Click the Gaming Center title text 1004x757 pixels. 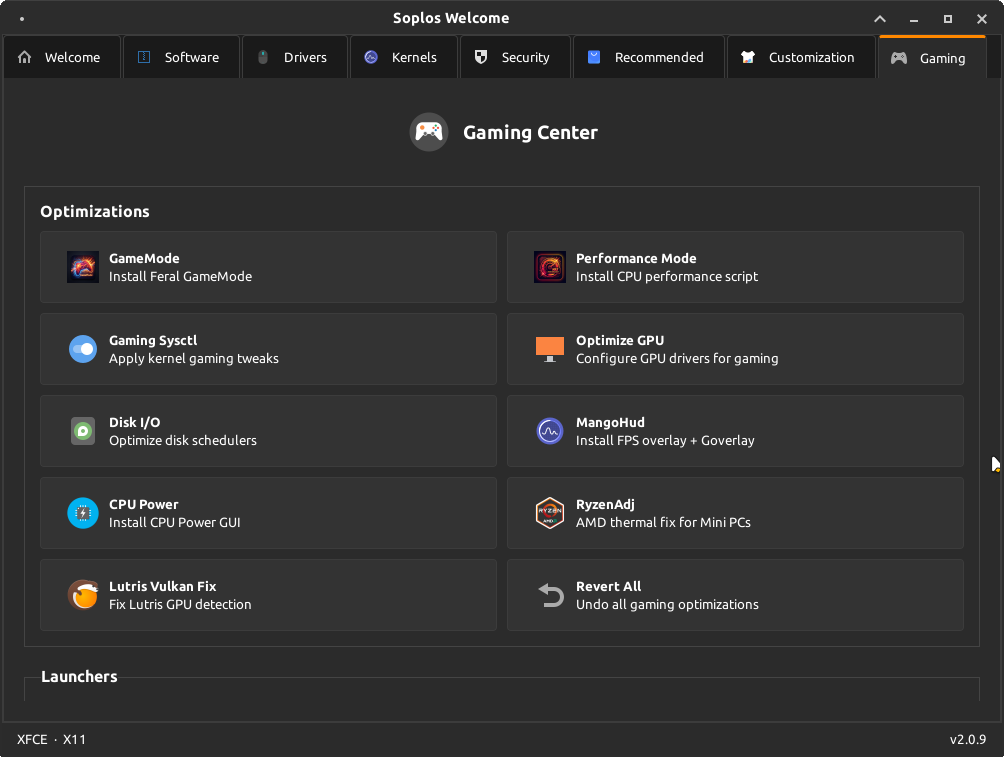click(530, 133)
